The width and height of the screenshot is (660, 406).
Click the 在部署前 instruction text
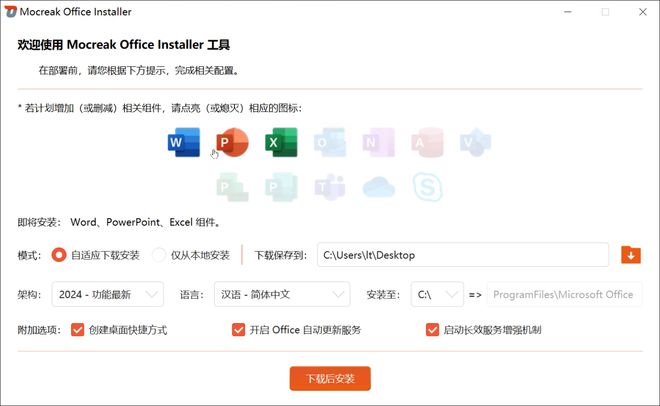[x=139, y=70]
